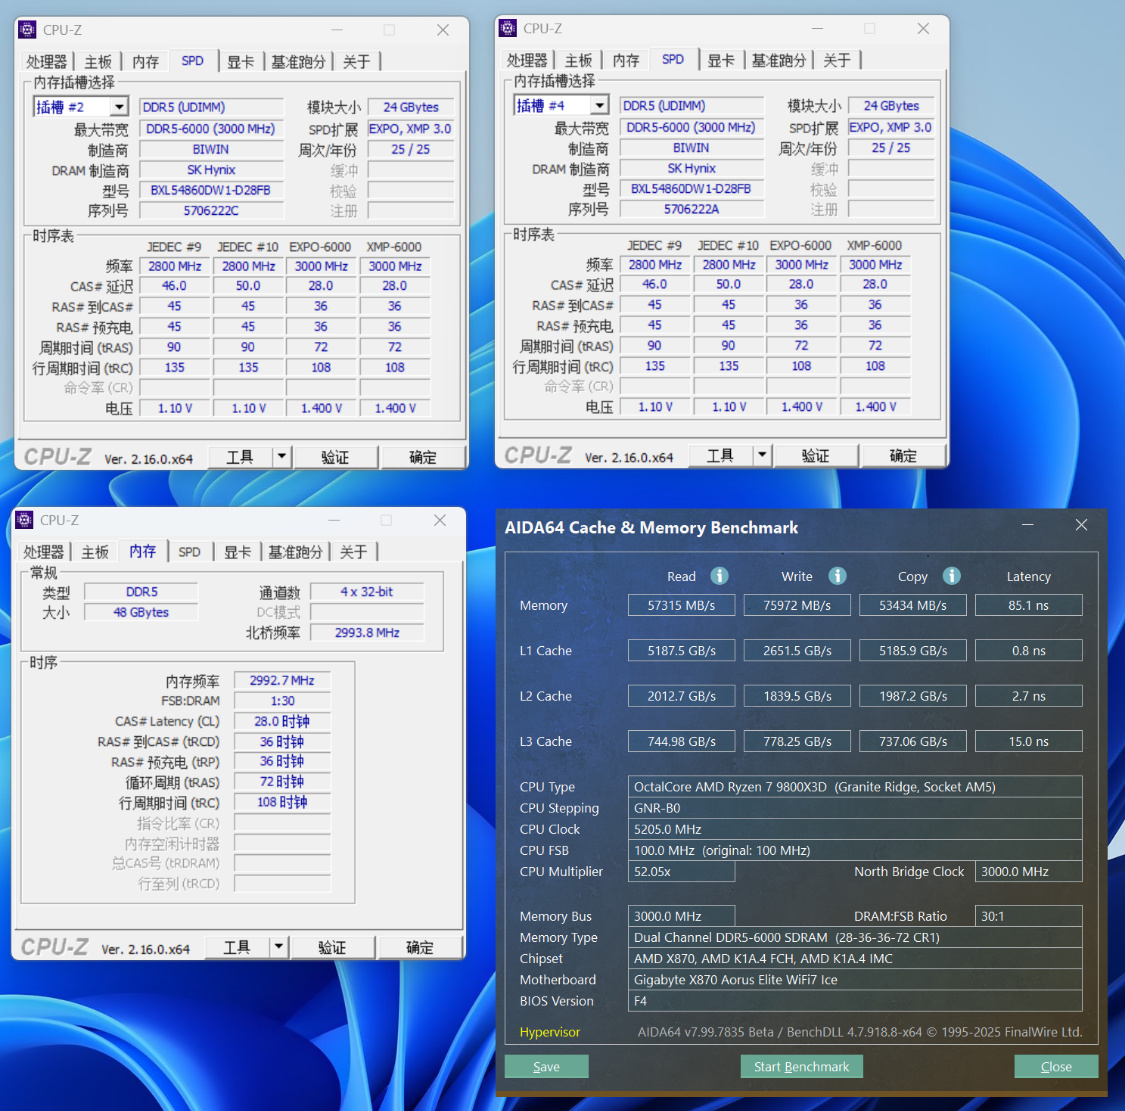This screenshot has height=1111, width=1125.
Task: Click Save button in AIDA64 benchmark
Action: point(547,1067)
